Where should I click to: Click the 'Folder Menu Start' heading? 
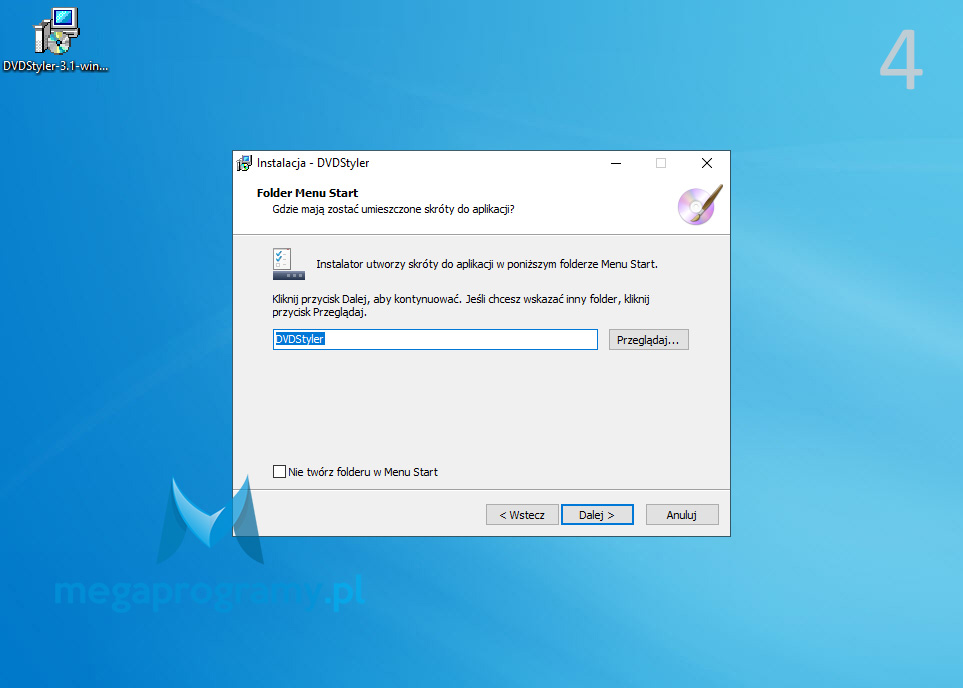307,193
